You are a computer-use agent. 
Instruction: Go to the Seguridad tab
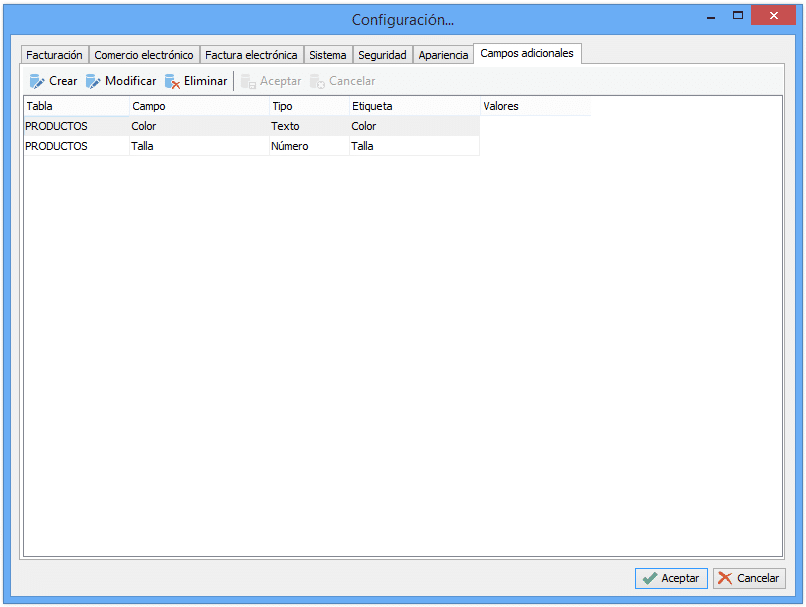click(382, 55)
